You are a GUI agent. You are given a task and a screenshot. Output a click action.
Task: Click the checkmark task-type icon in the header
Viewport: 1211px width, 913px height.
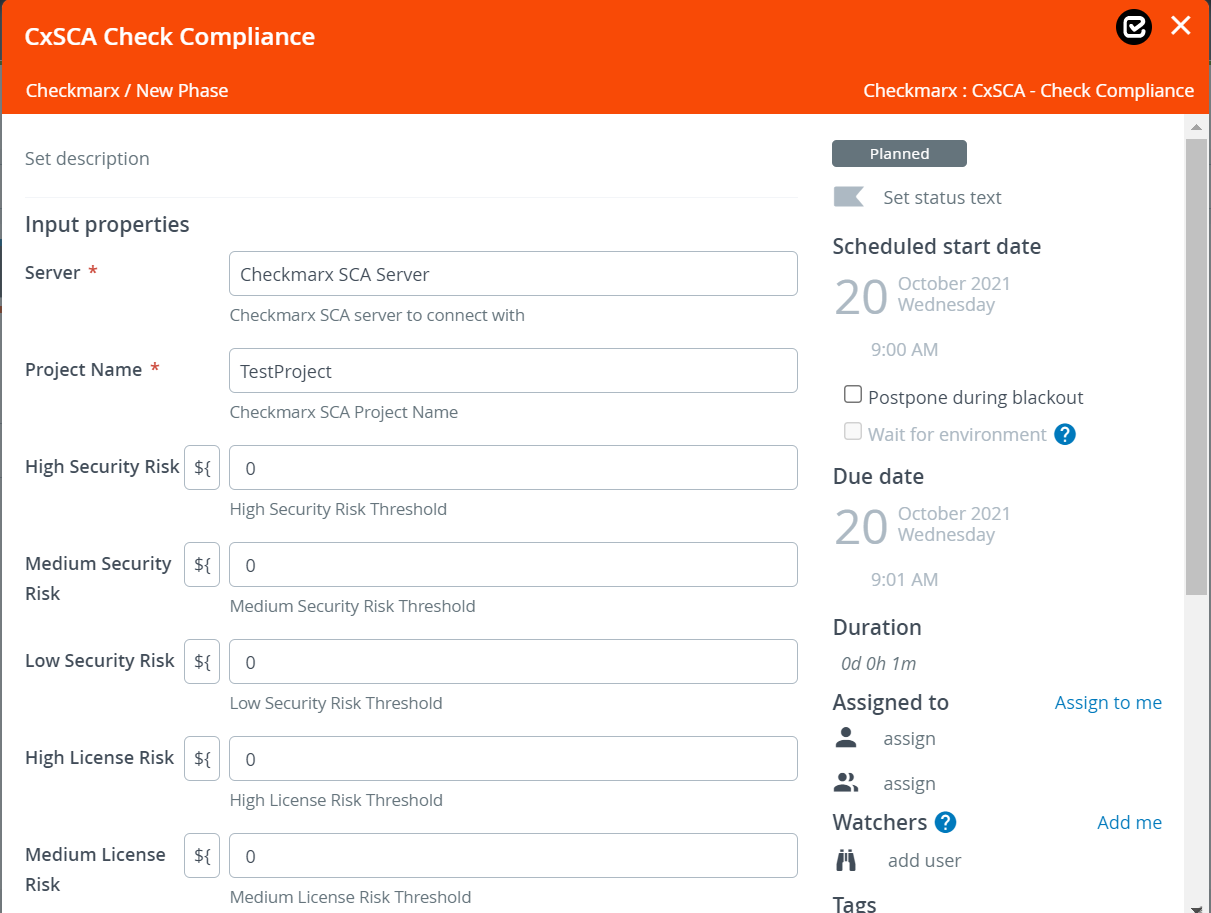tap(1134, 27)
